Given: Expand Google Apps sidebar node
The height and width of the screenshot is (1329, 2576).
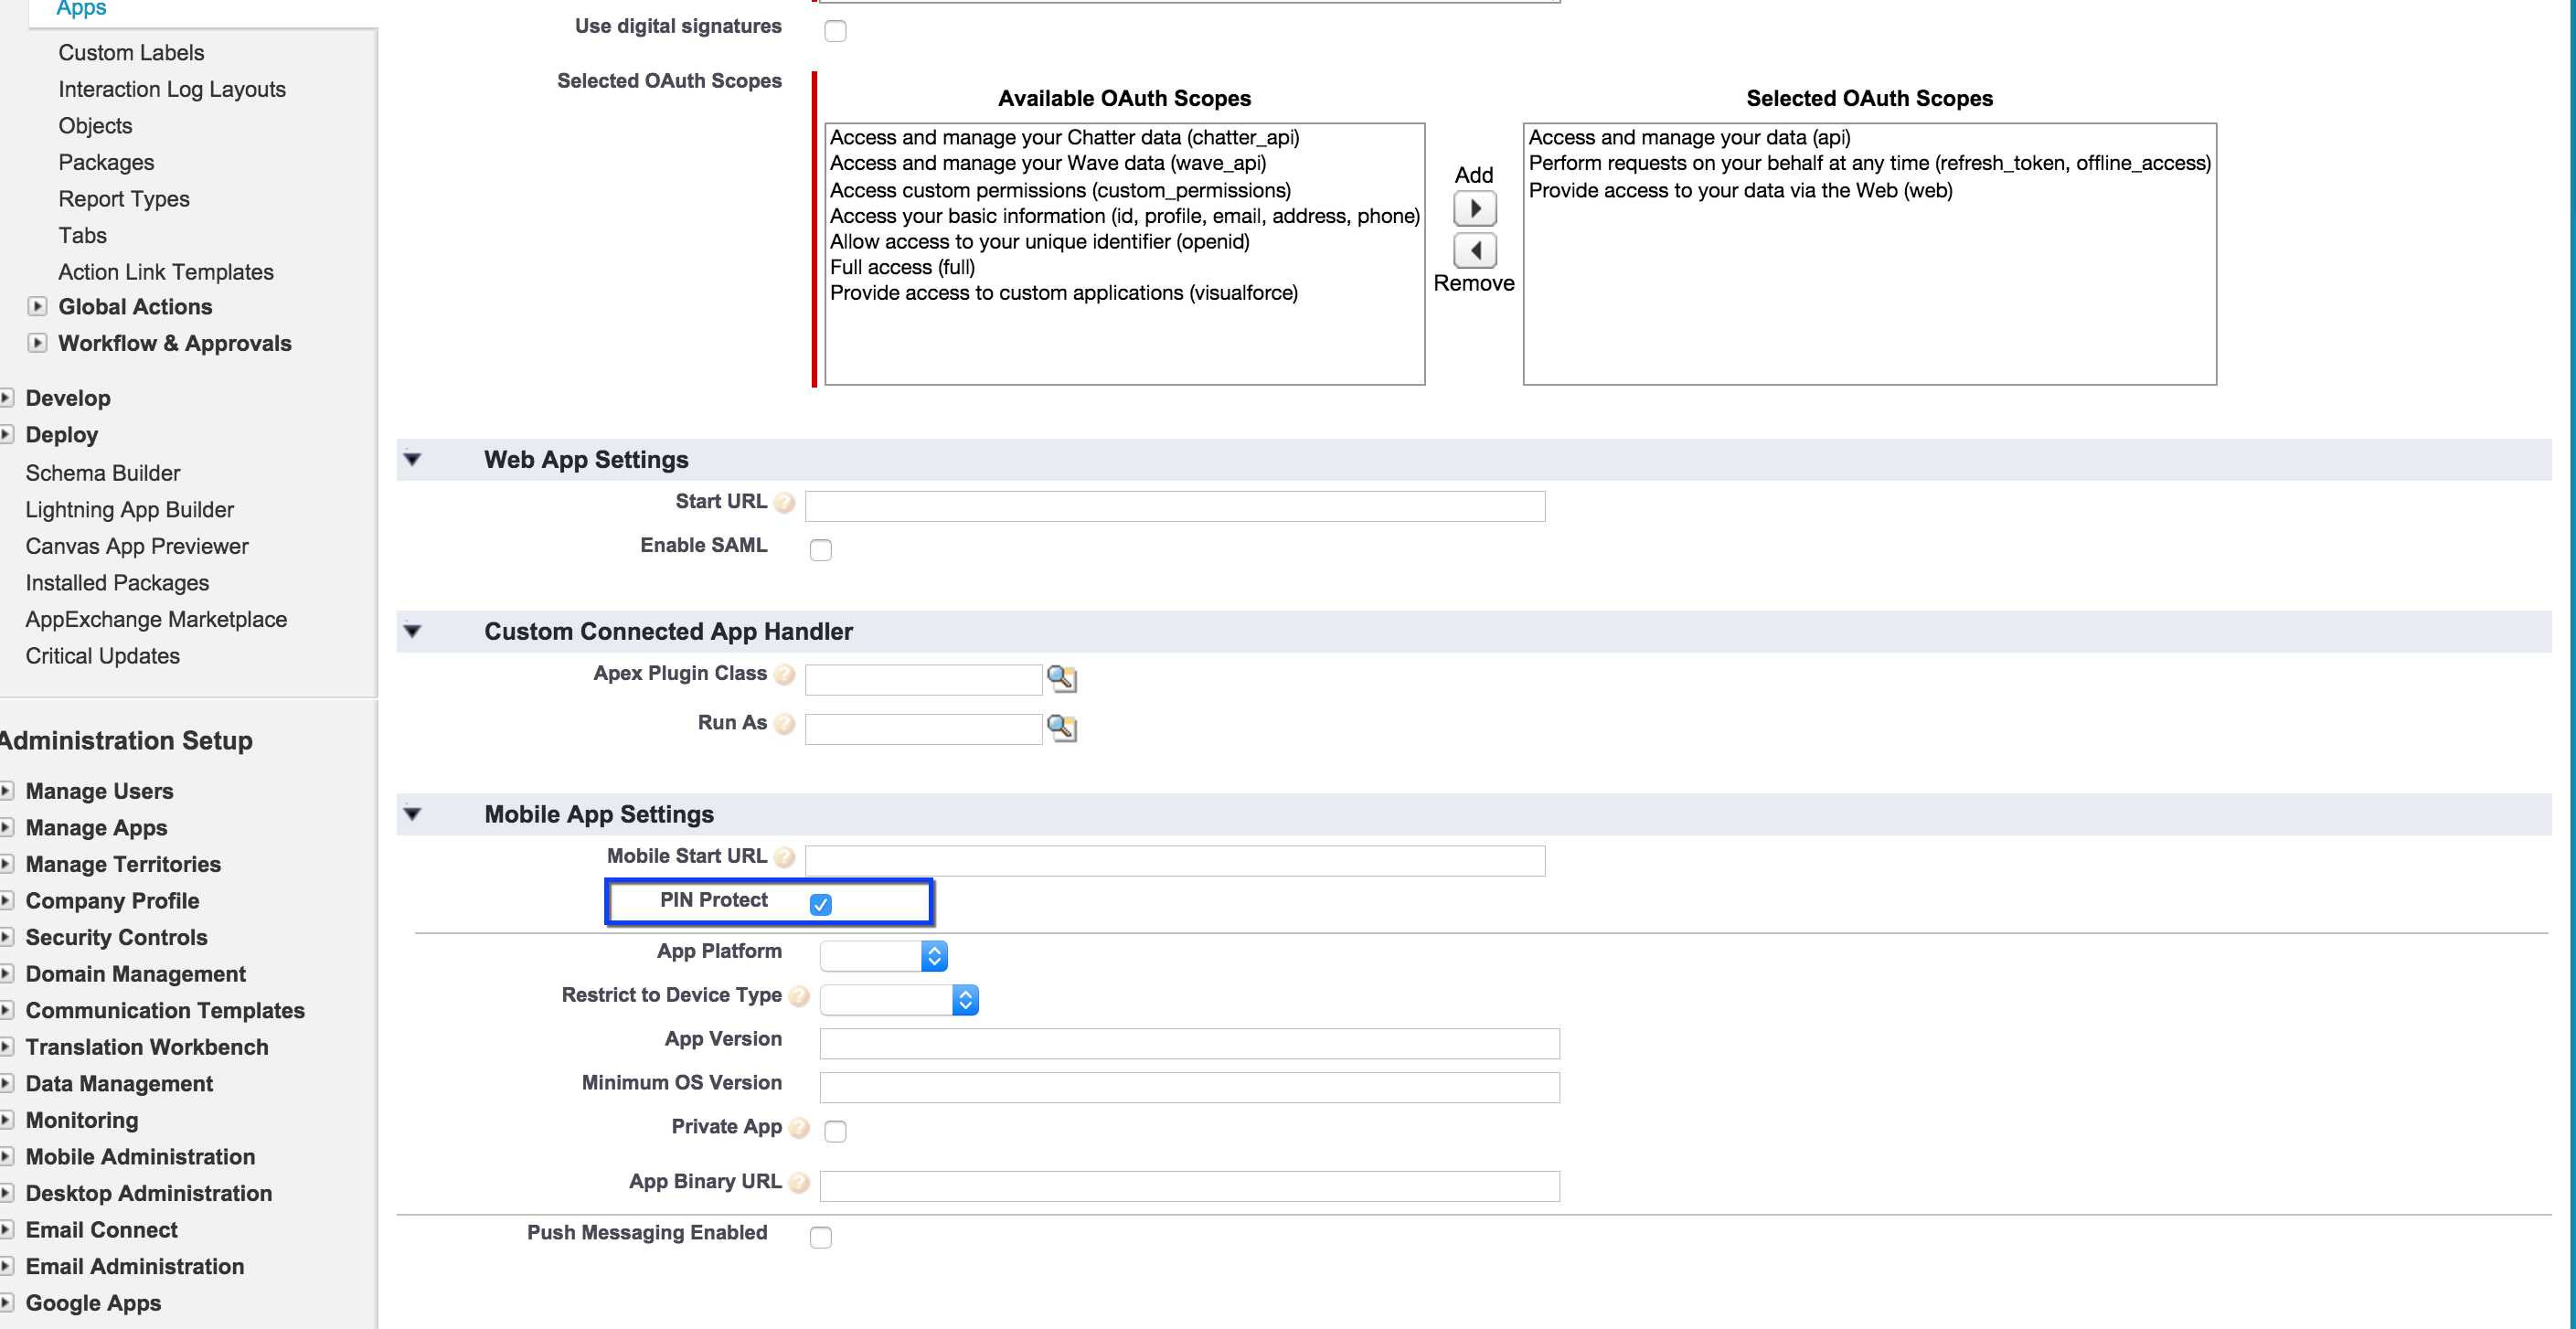Looking at the screenshot, I should (x=6, y=1303).
